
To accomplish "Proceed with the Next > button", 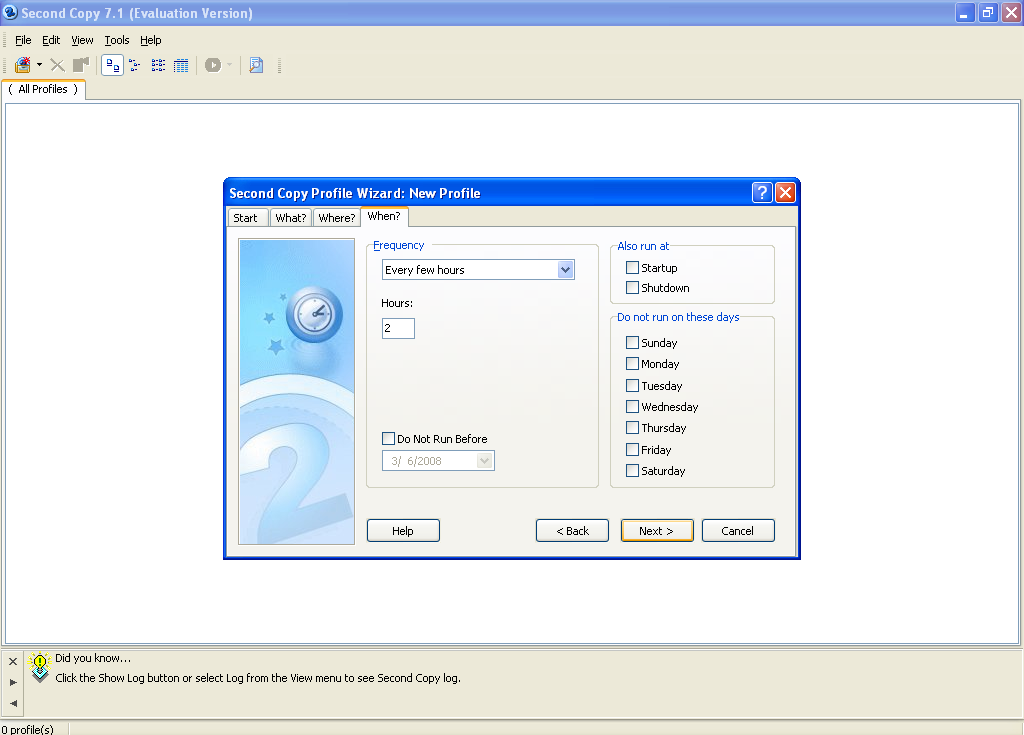I will 656,531.
